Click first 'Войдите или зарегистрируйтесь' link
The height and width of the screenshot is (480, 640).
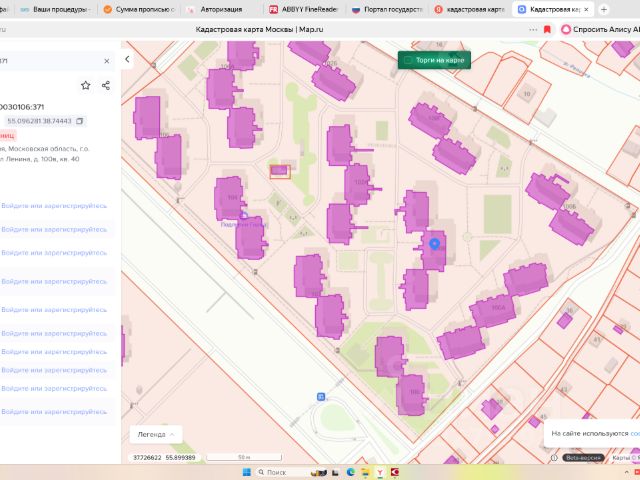[54, 206]
